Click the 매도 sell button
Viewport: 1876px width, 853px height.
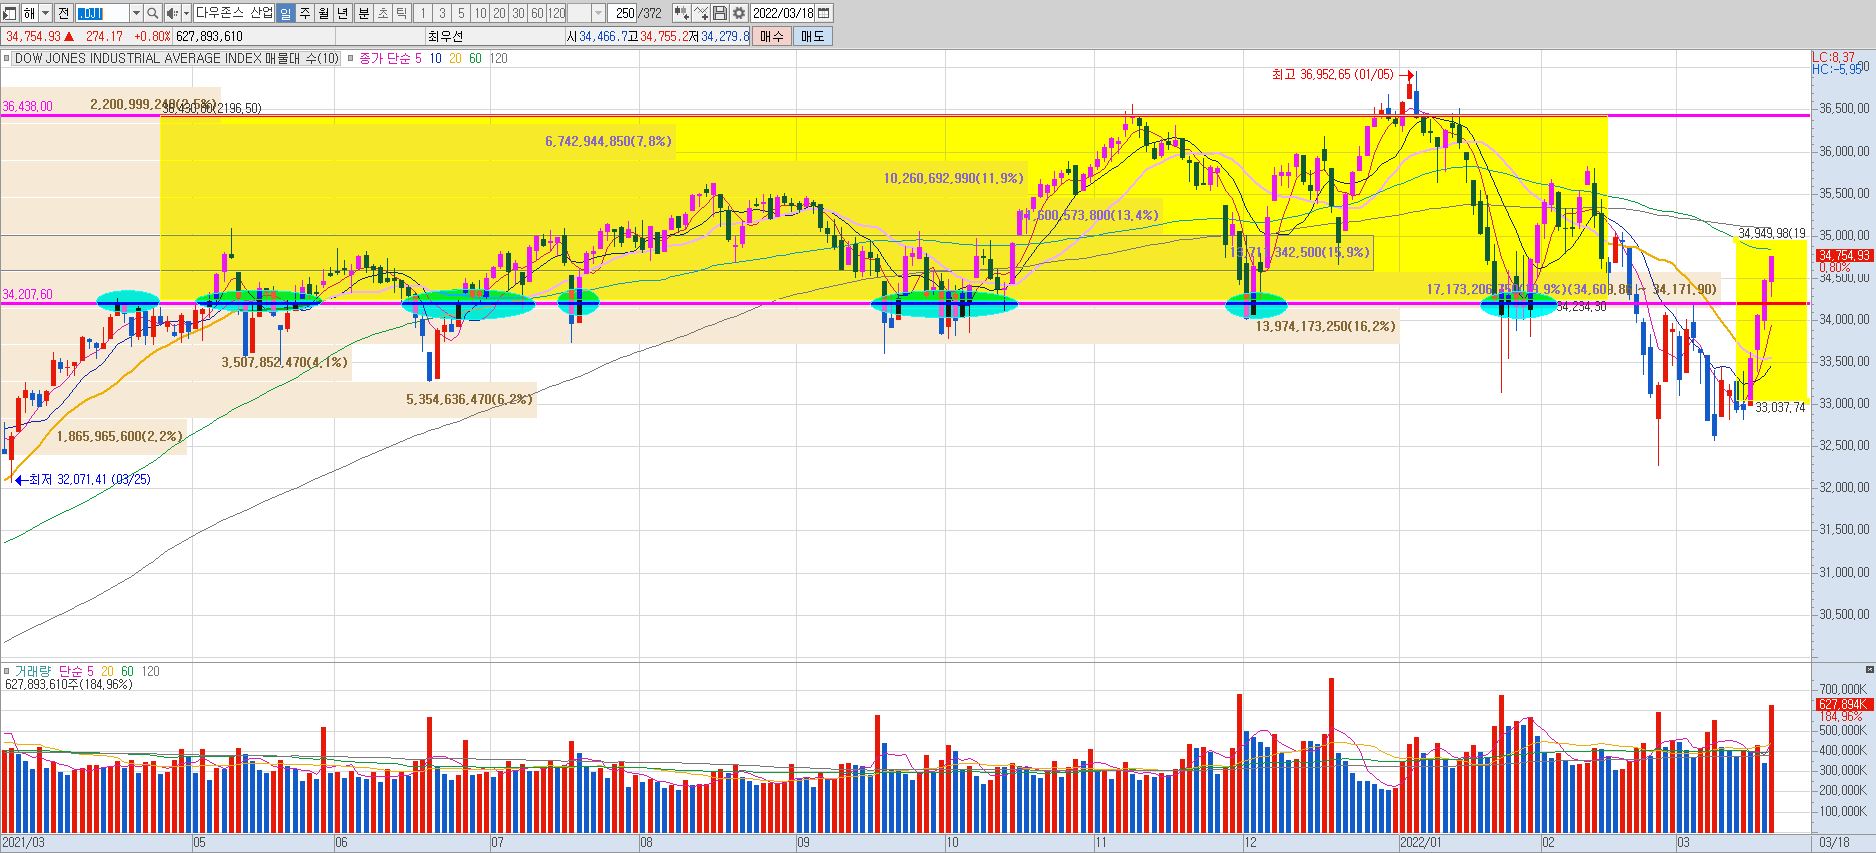[x=812, y=36]
